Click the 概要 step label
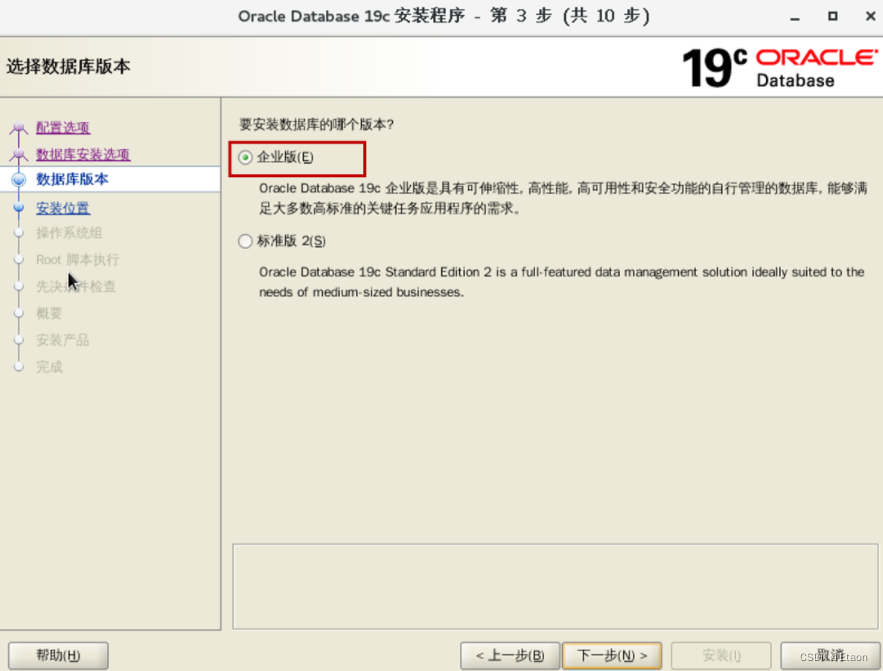Image resolution: width=883 pixels, height=671 pixels. pos(49,314)
